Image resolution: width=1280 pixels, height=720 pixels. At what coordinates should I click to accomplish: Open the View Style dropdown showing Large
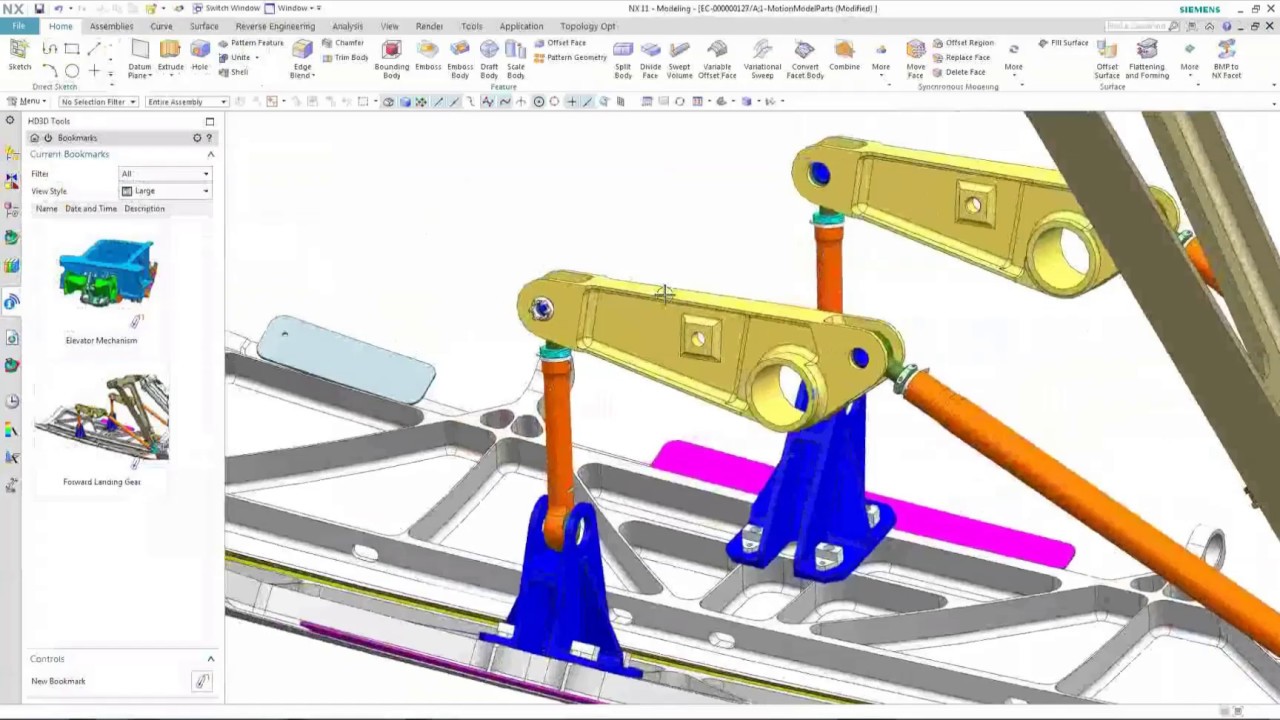coord(165,191)
